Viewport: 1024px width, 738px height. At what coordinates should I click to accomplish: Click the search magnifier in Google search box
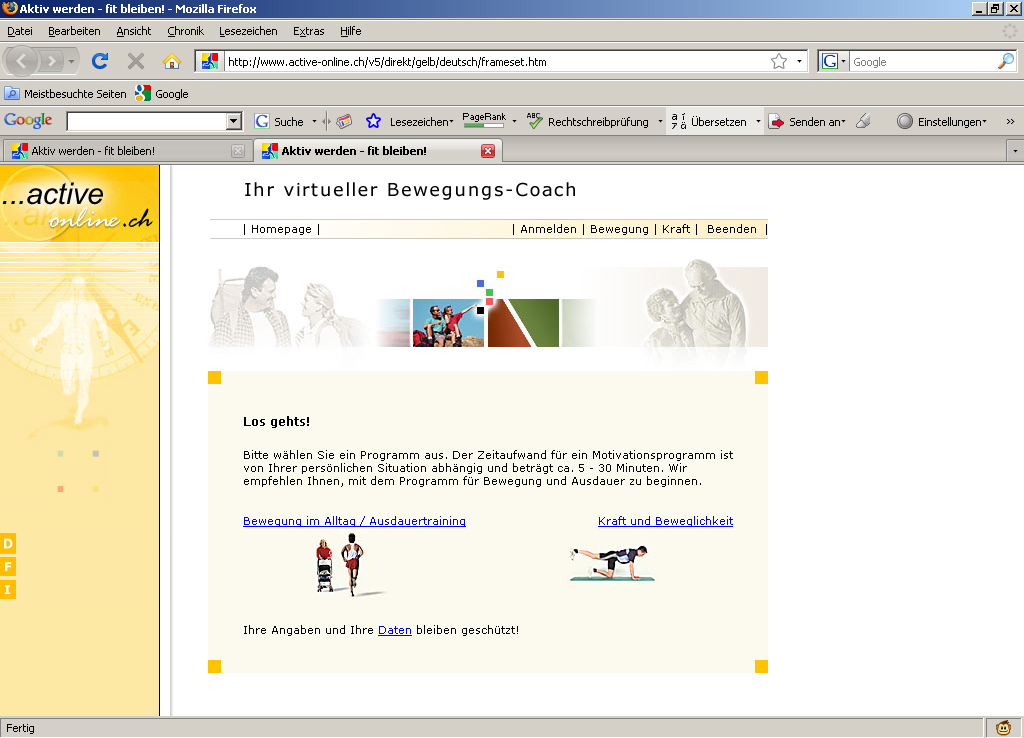point(1005,61)
